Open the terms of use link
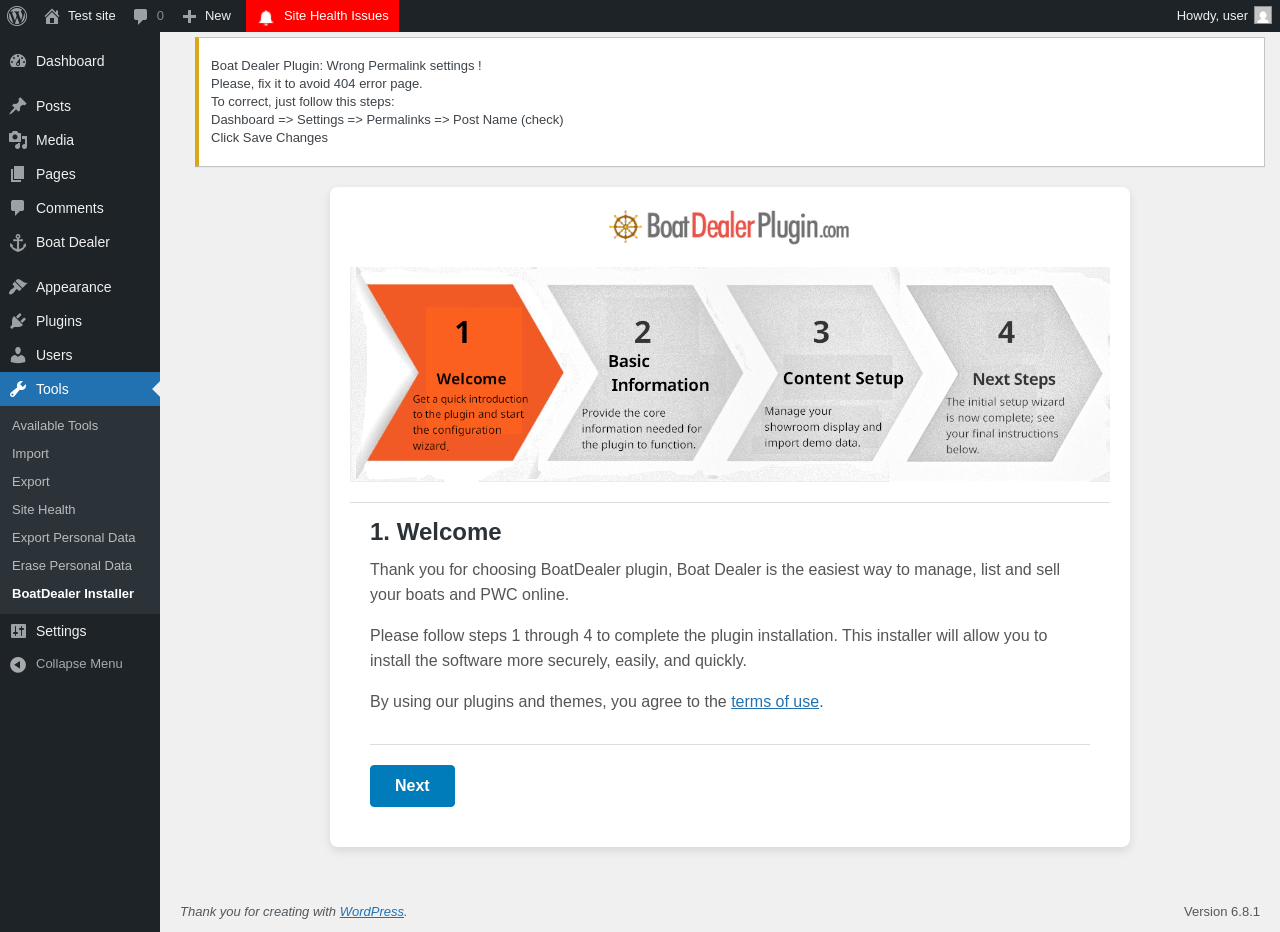The image size is (1280, 932). tap(775, 702)
